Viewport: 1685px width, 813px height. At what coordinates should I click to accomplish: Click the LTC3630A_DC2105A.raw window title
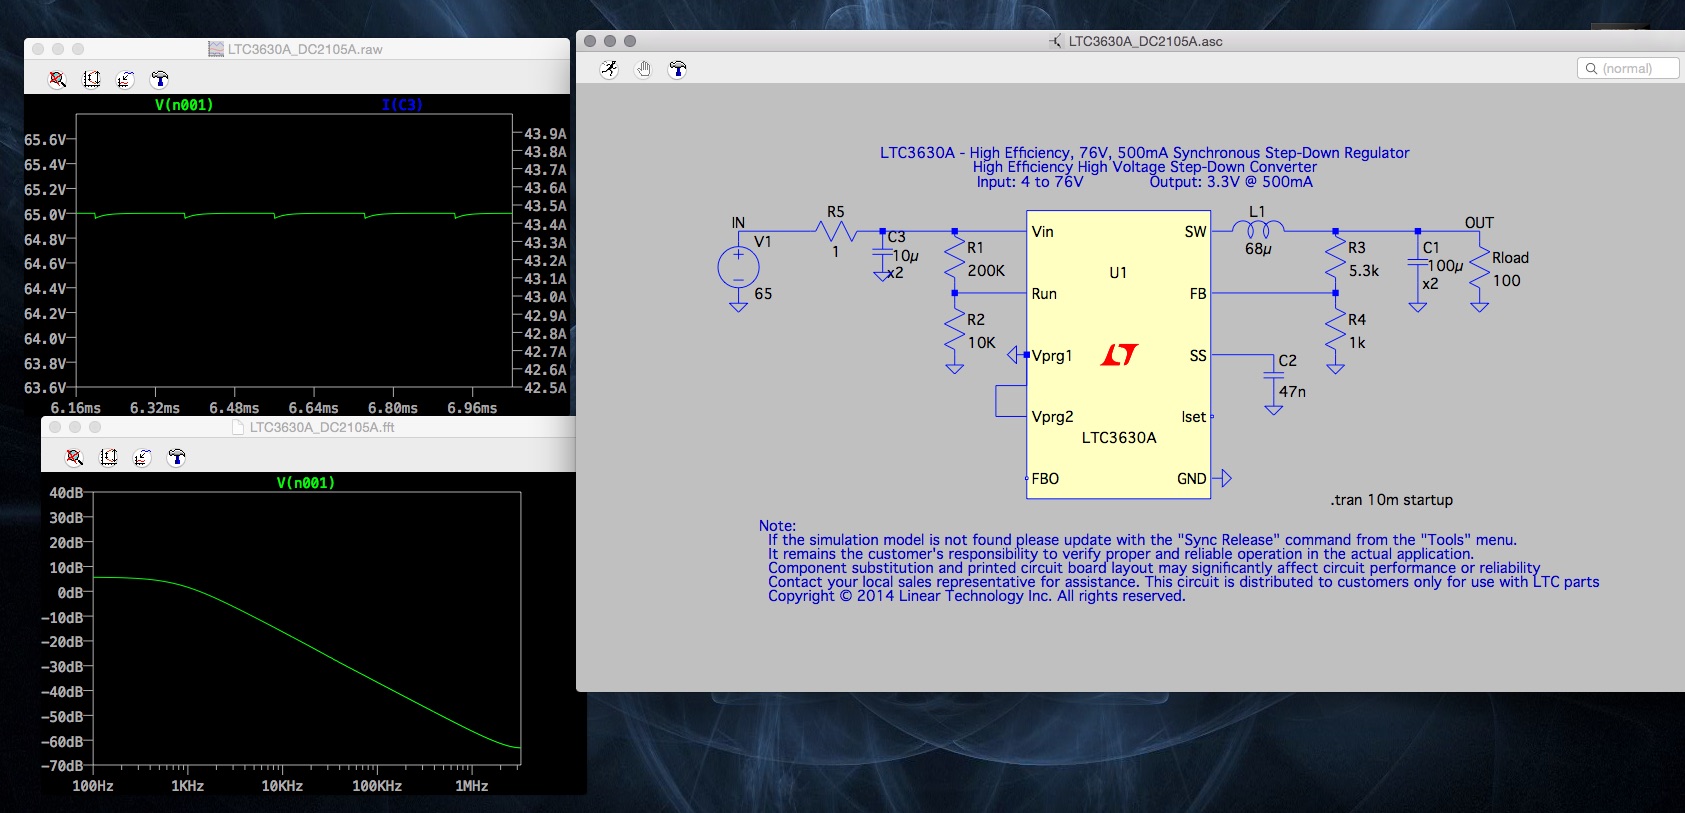click(305, 49)
